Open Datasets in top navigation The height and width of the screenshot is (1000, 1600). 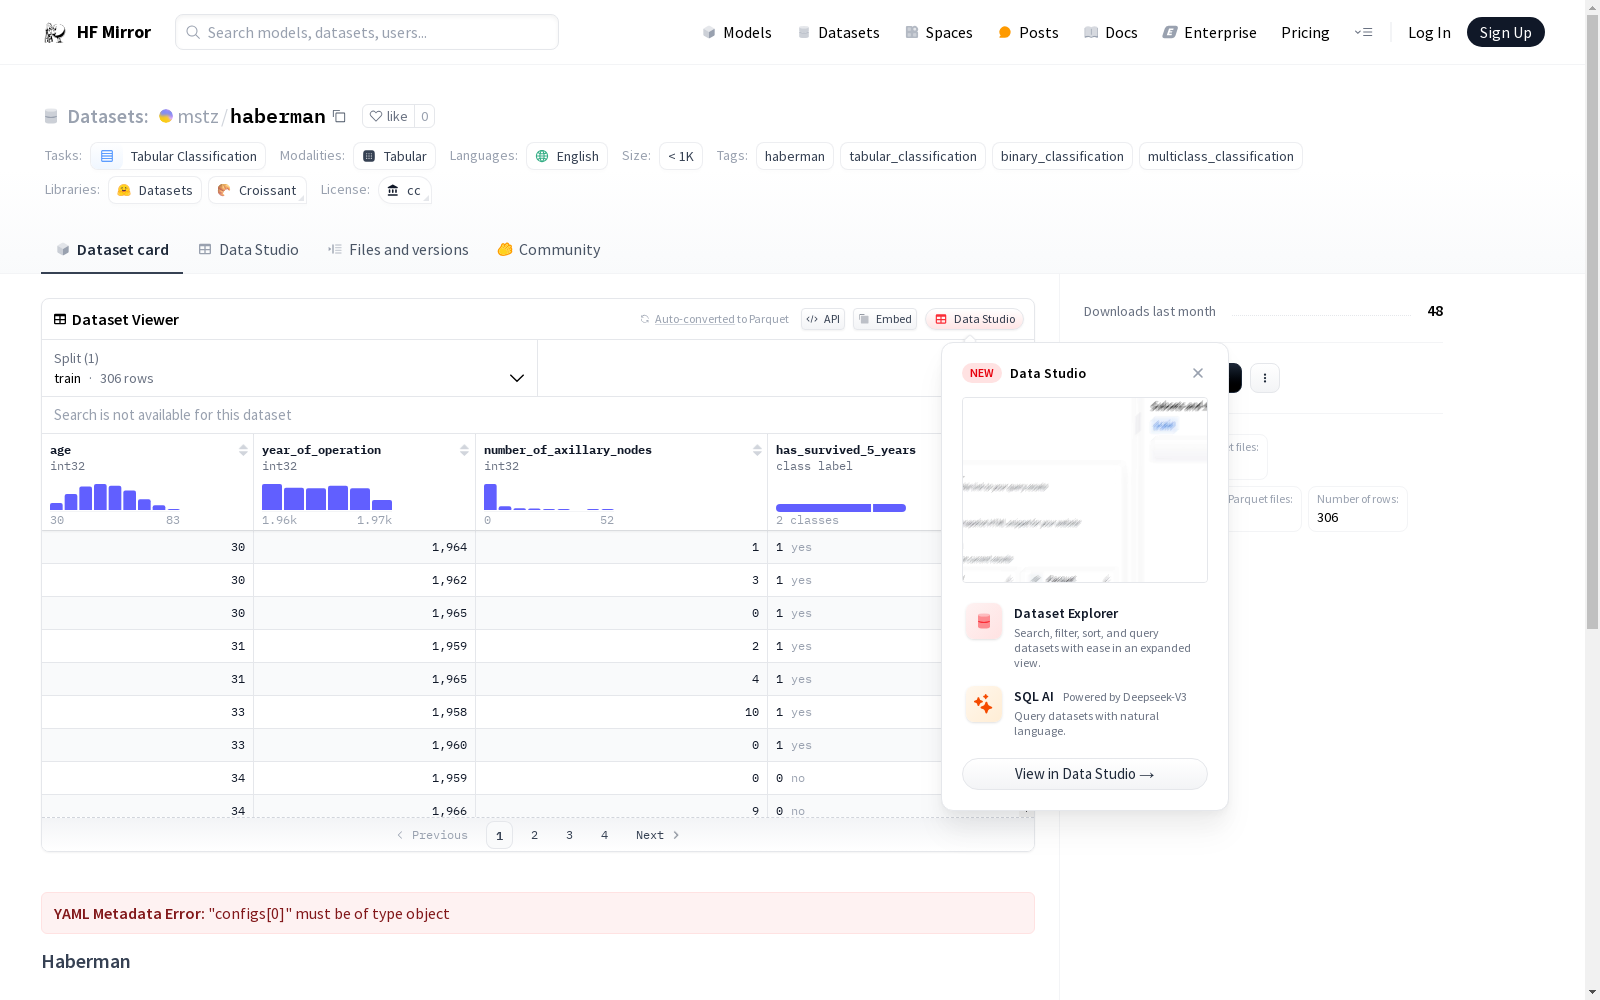pos(838,32)
